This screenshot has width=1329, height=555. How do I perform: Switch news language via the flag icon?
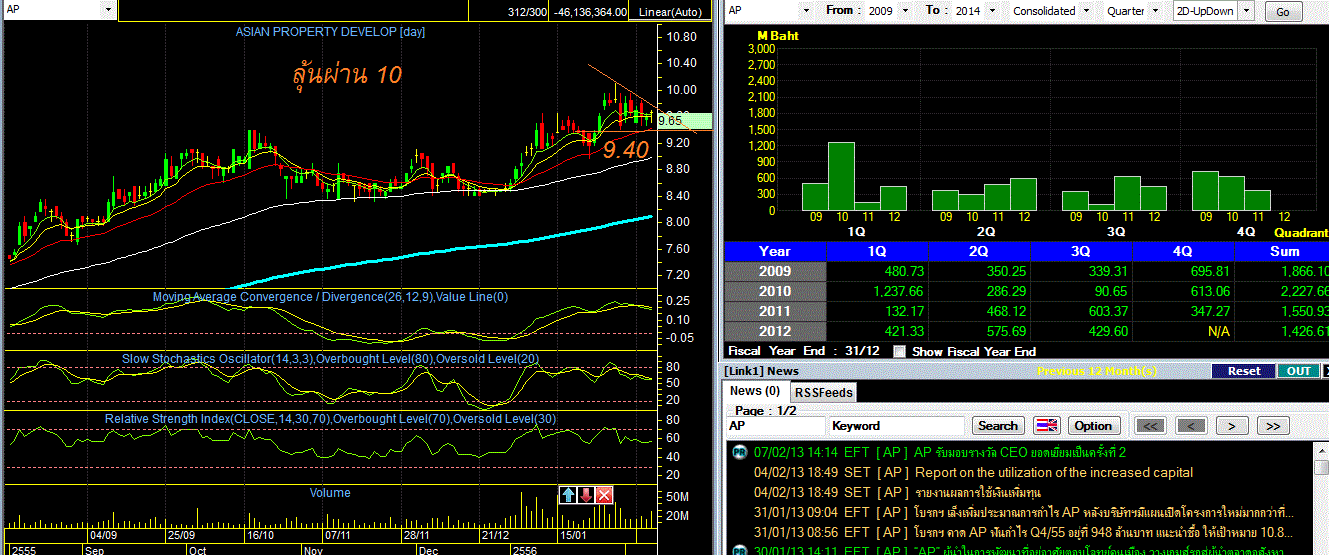1046,425
